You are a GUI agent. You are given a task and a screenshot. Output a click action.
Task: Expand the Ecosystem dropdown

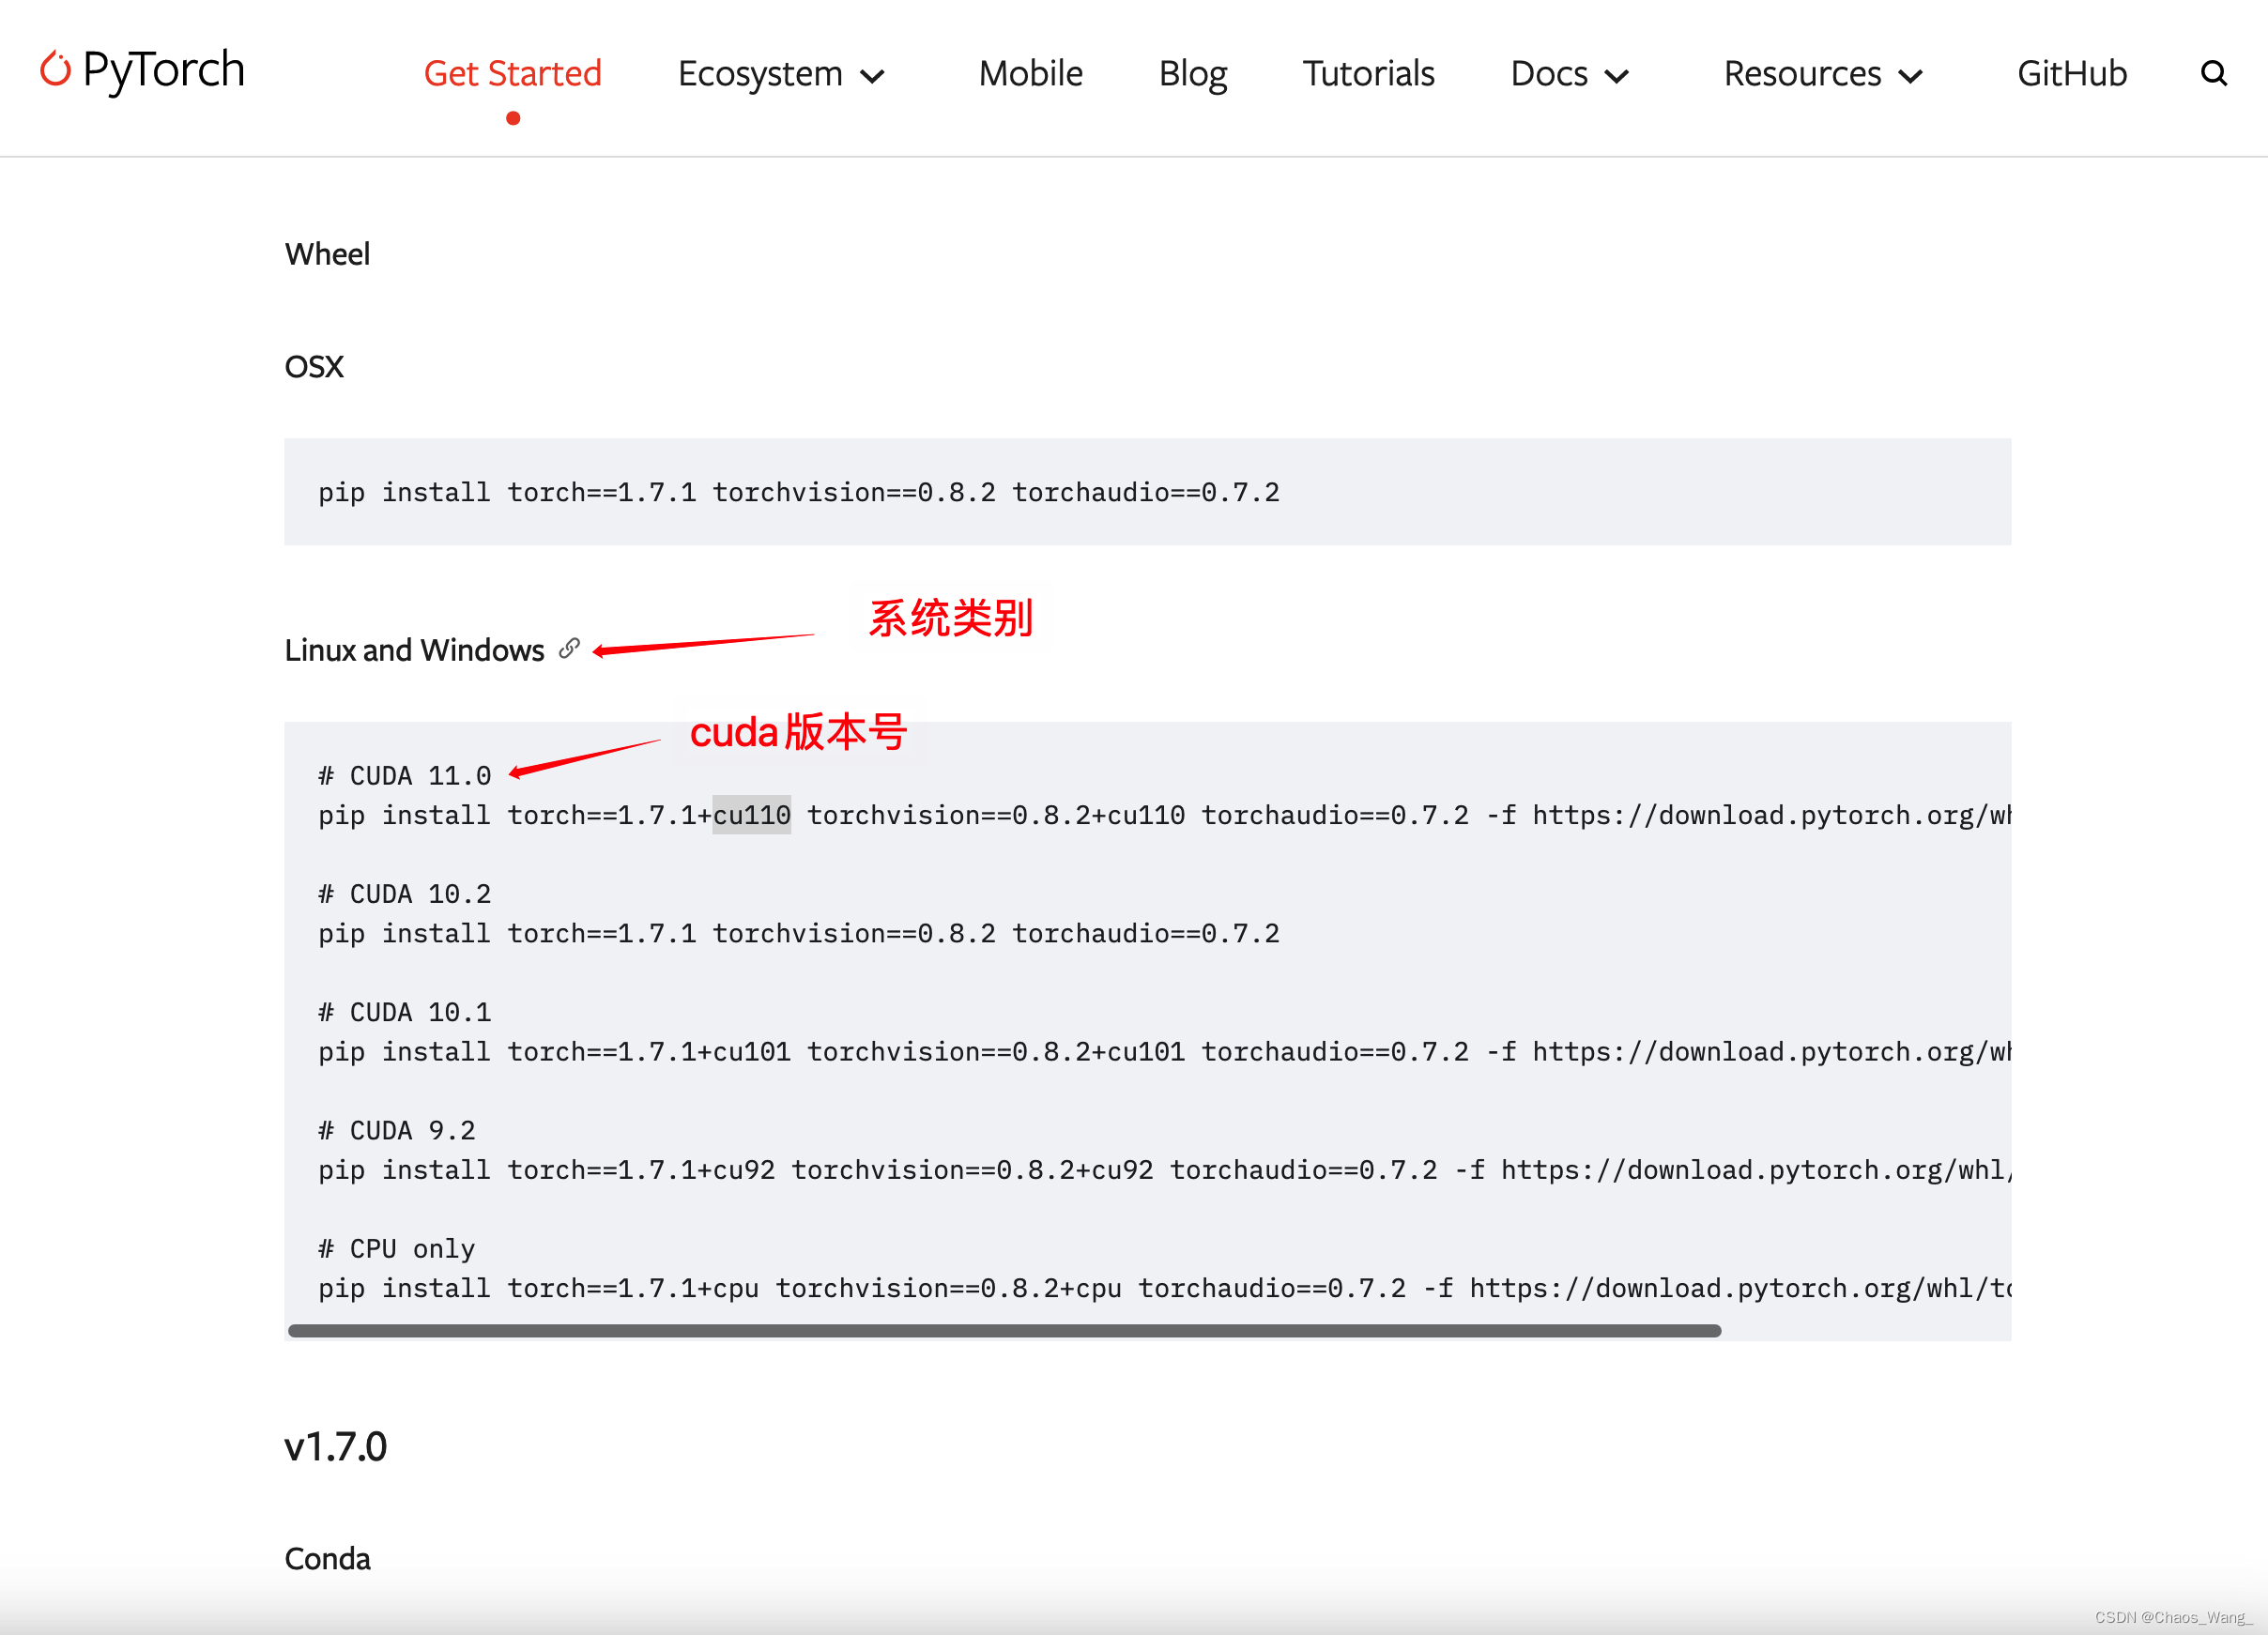click(782, 73)
